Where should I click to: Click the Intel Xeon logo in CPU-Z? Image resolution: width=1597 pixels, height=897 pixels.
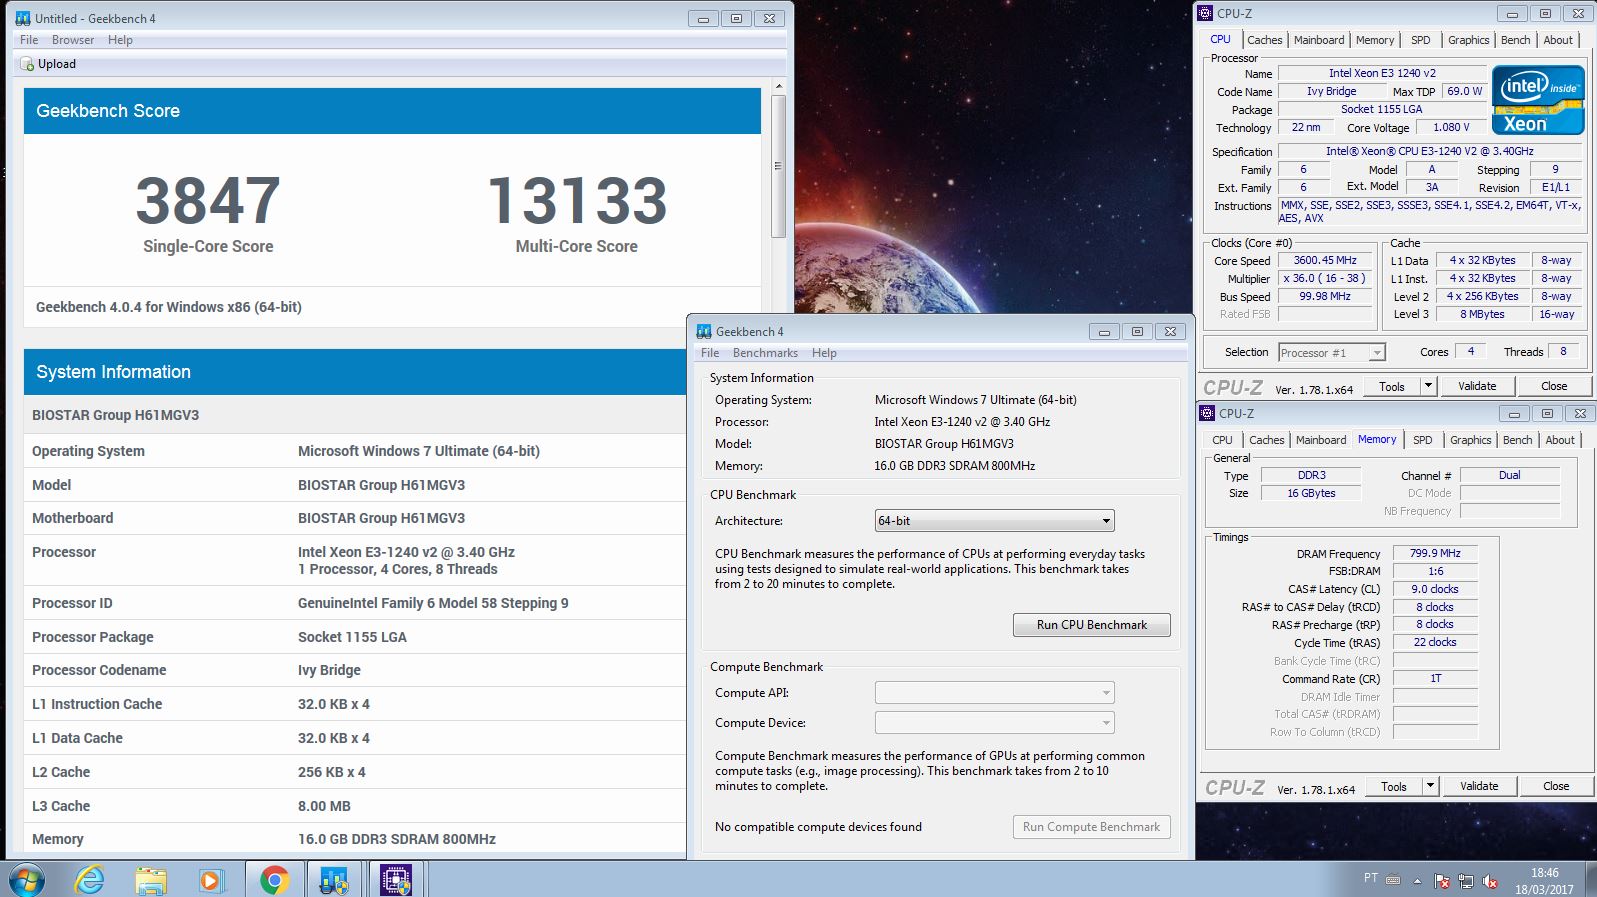(1538, 100)
